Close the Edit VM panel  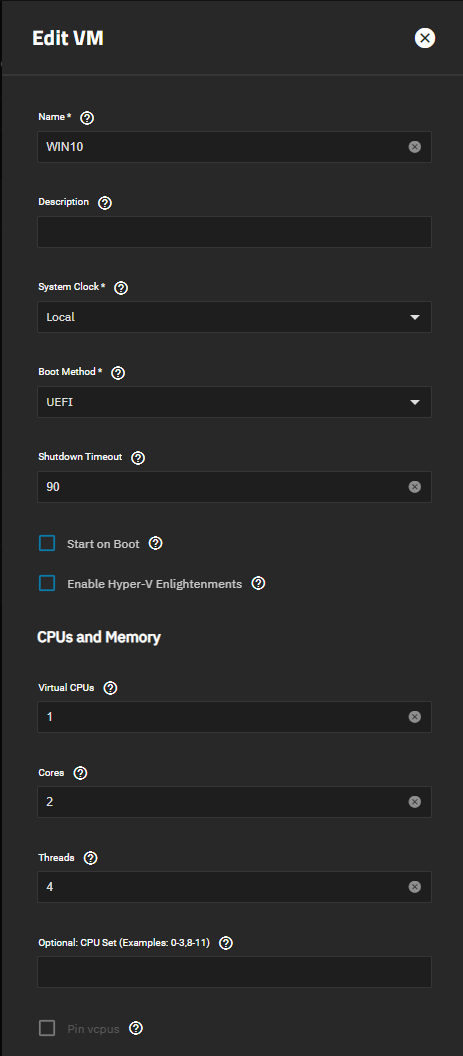pyautogui.click(x=425, y=38)
